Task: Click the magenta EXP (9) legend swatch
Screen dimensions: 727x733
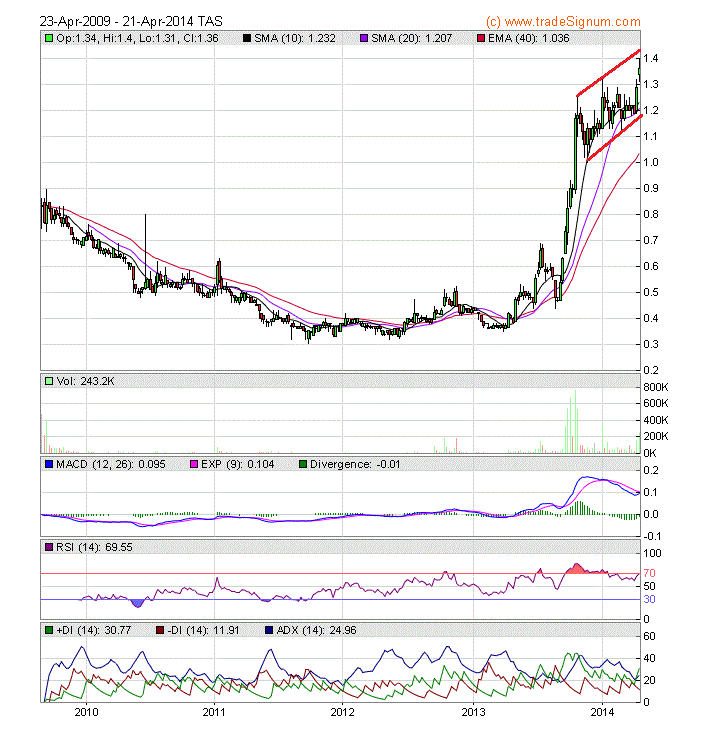Action: pyautogui.click(x=194, y=464)
